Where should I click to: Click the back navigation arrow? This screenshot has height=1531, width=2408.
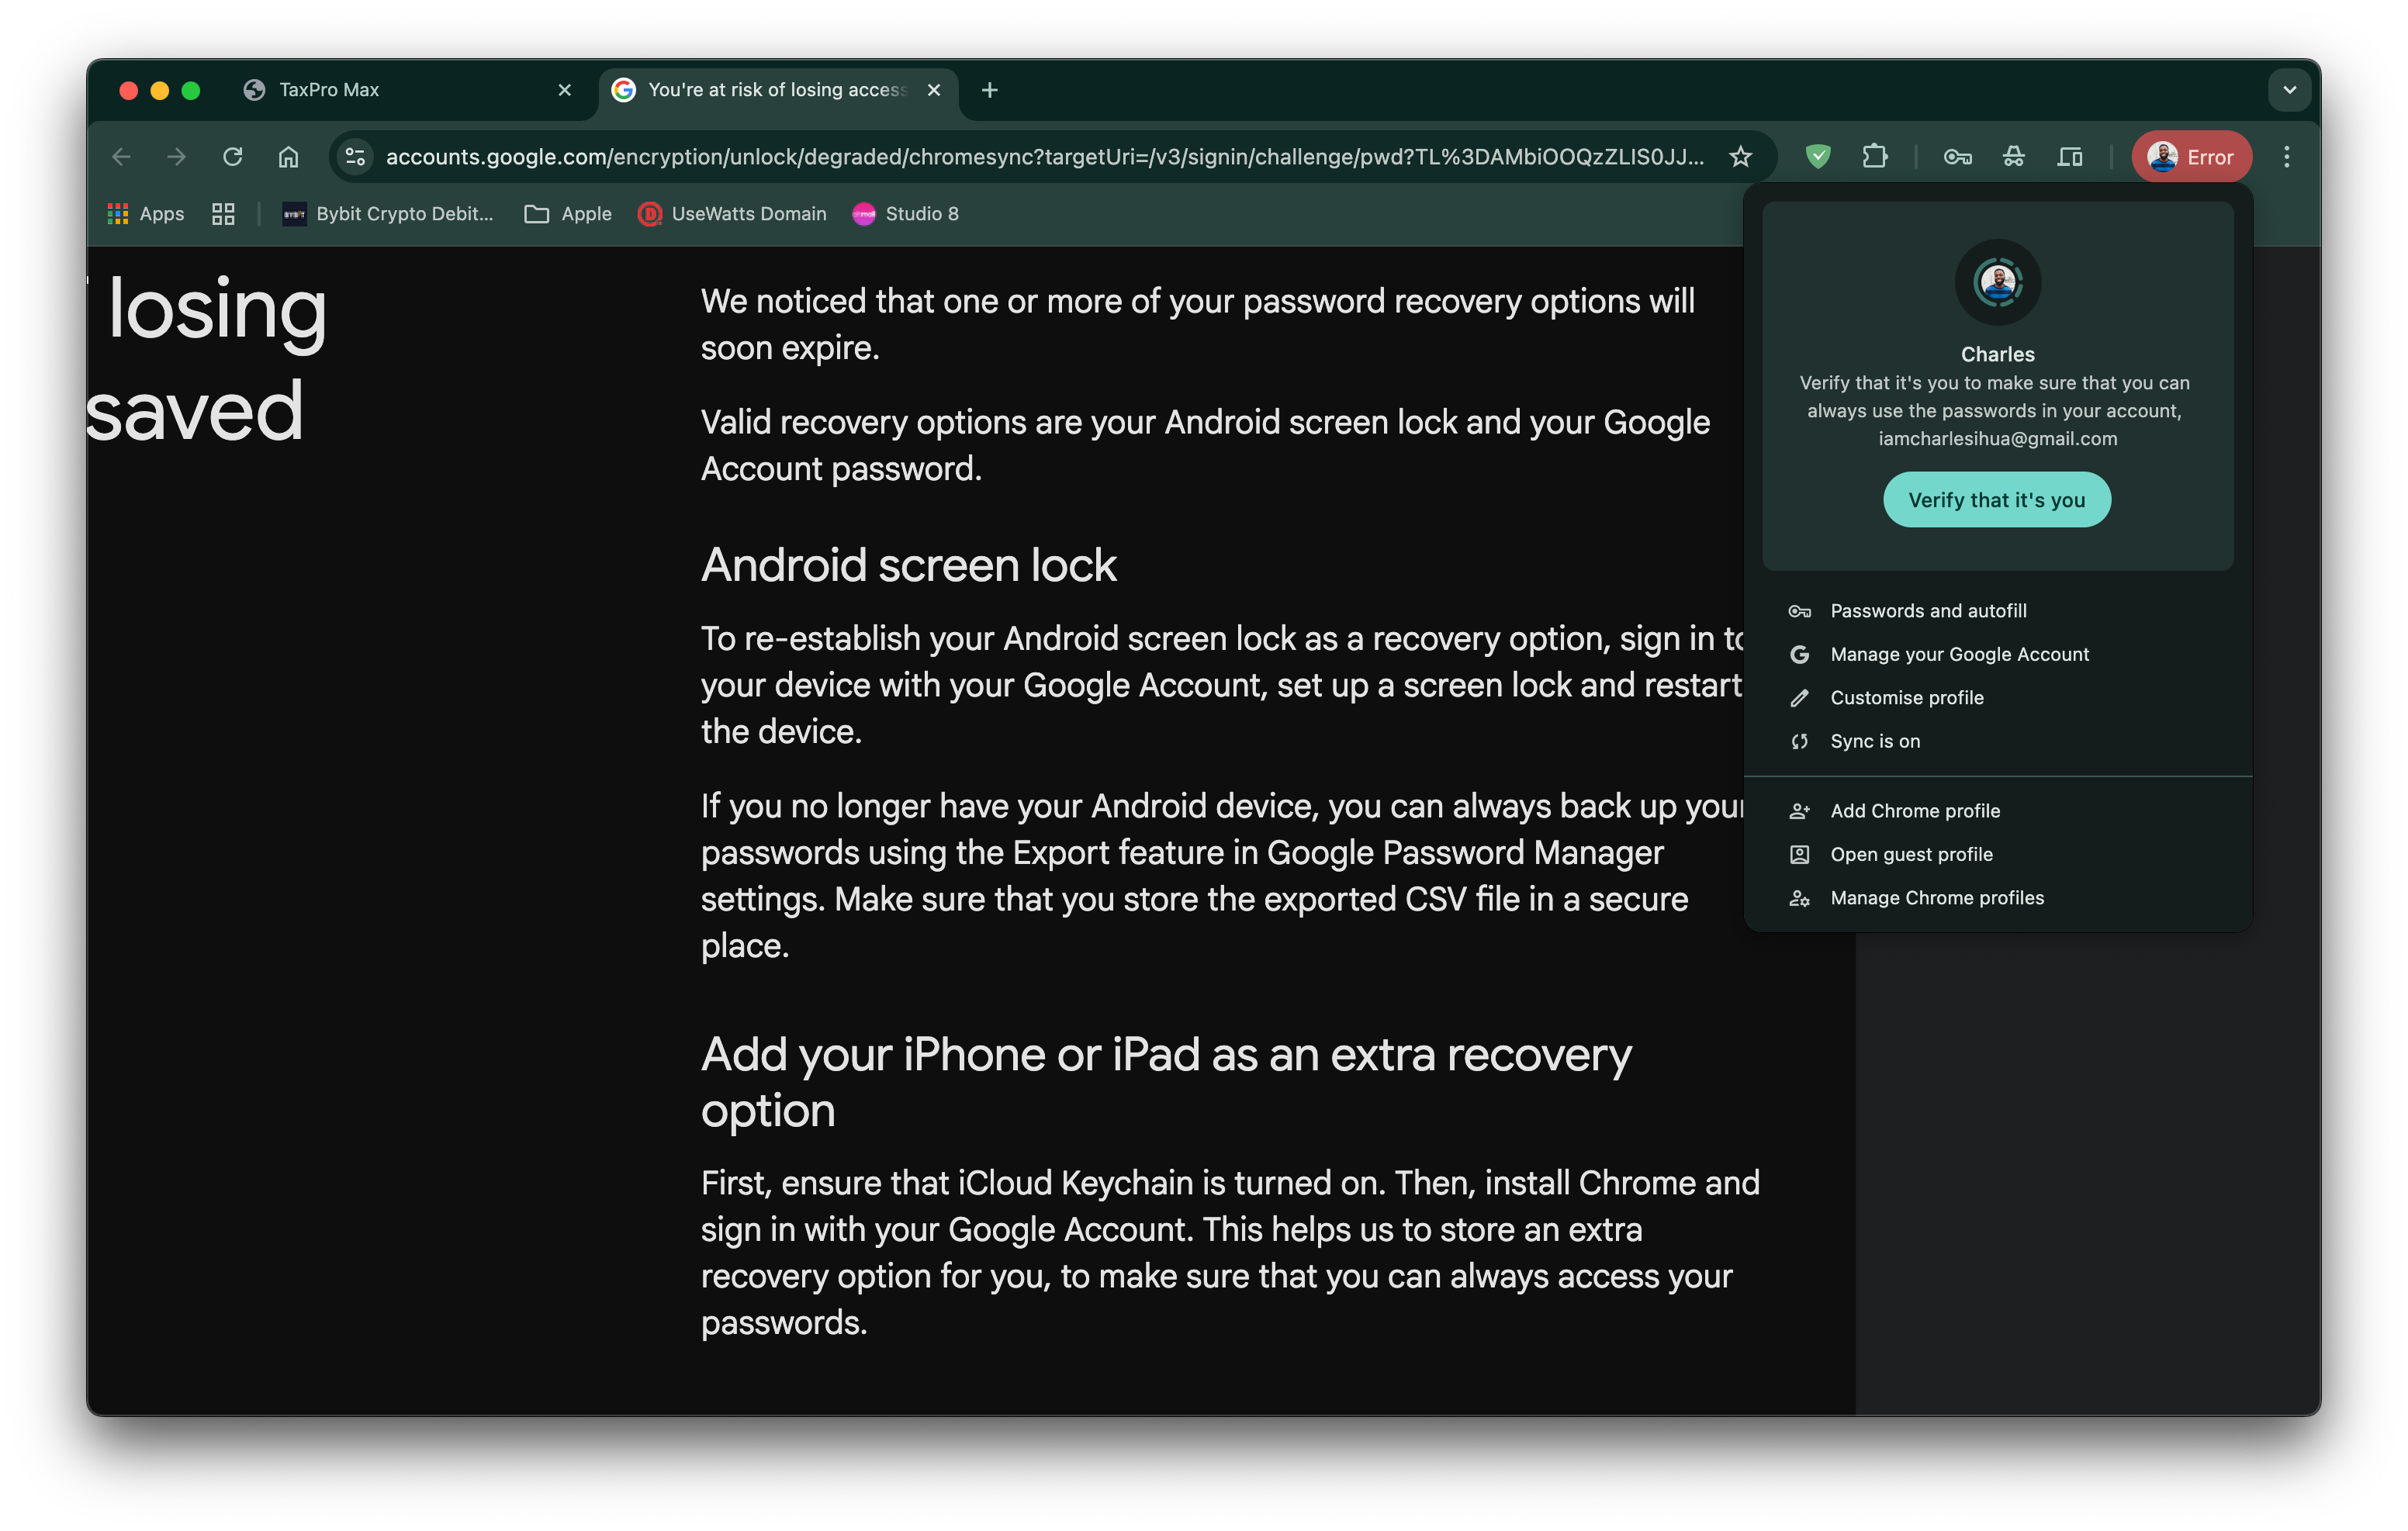[x=120, y=157]
